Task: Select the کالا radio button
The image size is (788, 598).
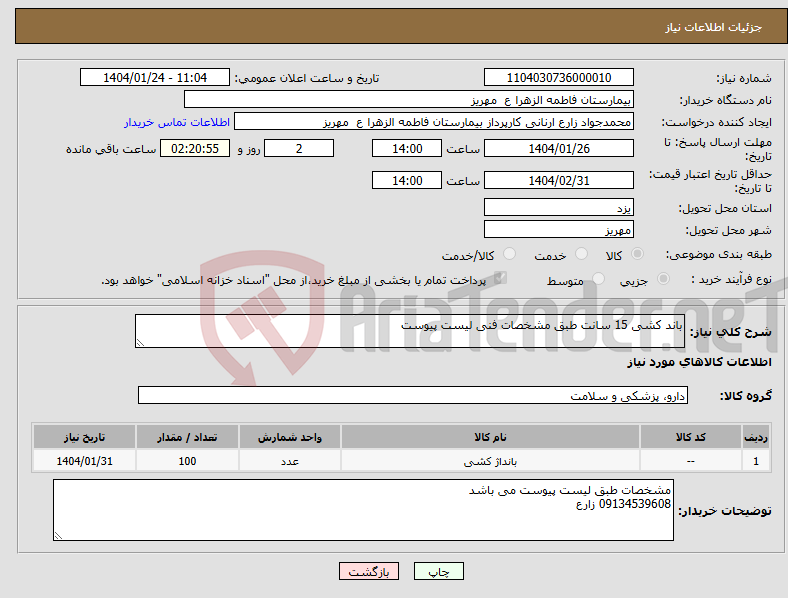Action: click(637, 254)
